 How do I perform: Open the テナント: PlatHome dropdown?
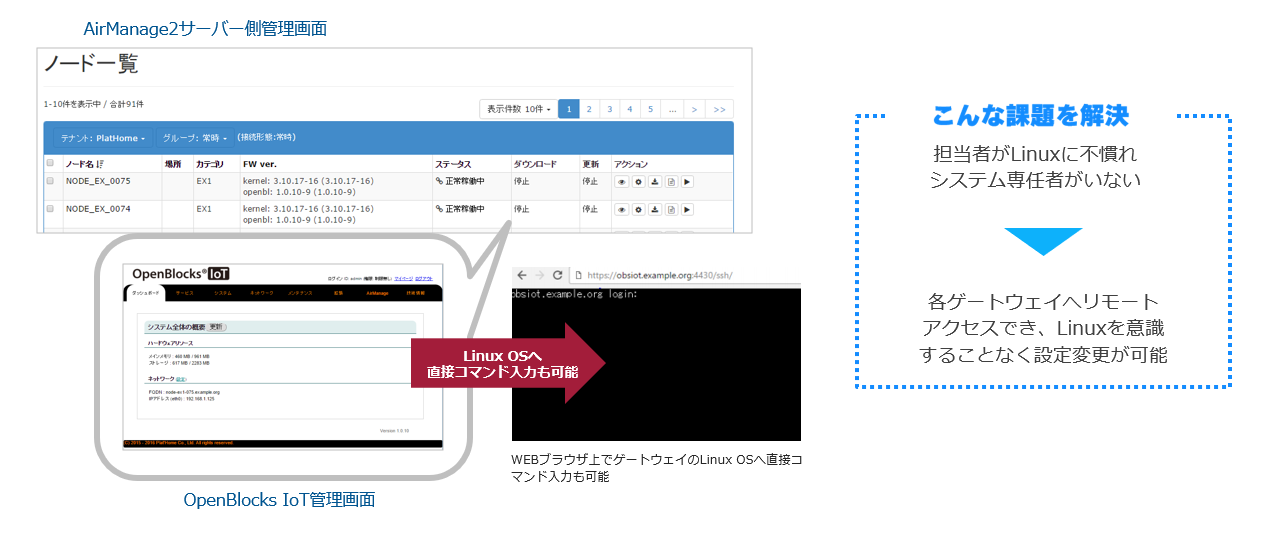pyautogui.click(x=102, y=138)
